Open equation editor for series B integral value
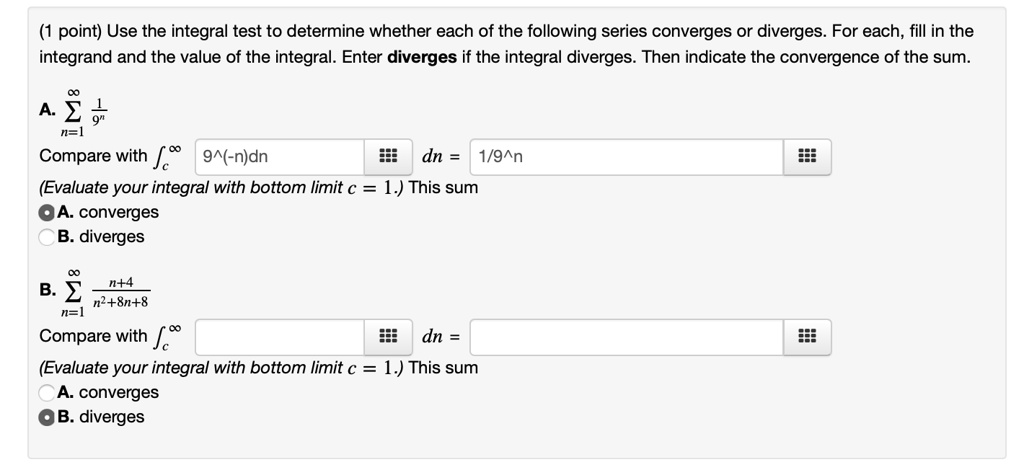The width and height of the screenshot is (1024, 470). (807, 337)
